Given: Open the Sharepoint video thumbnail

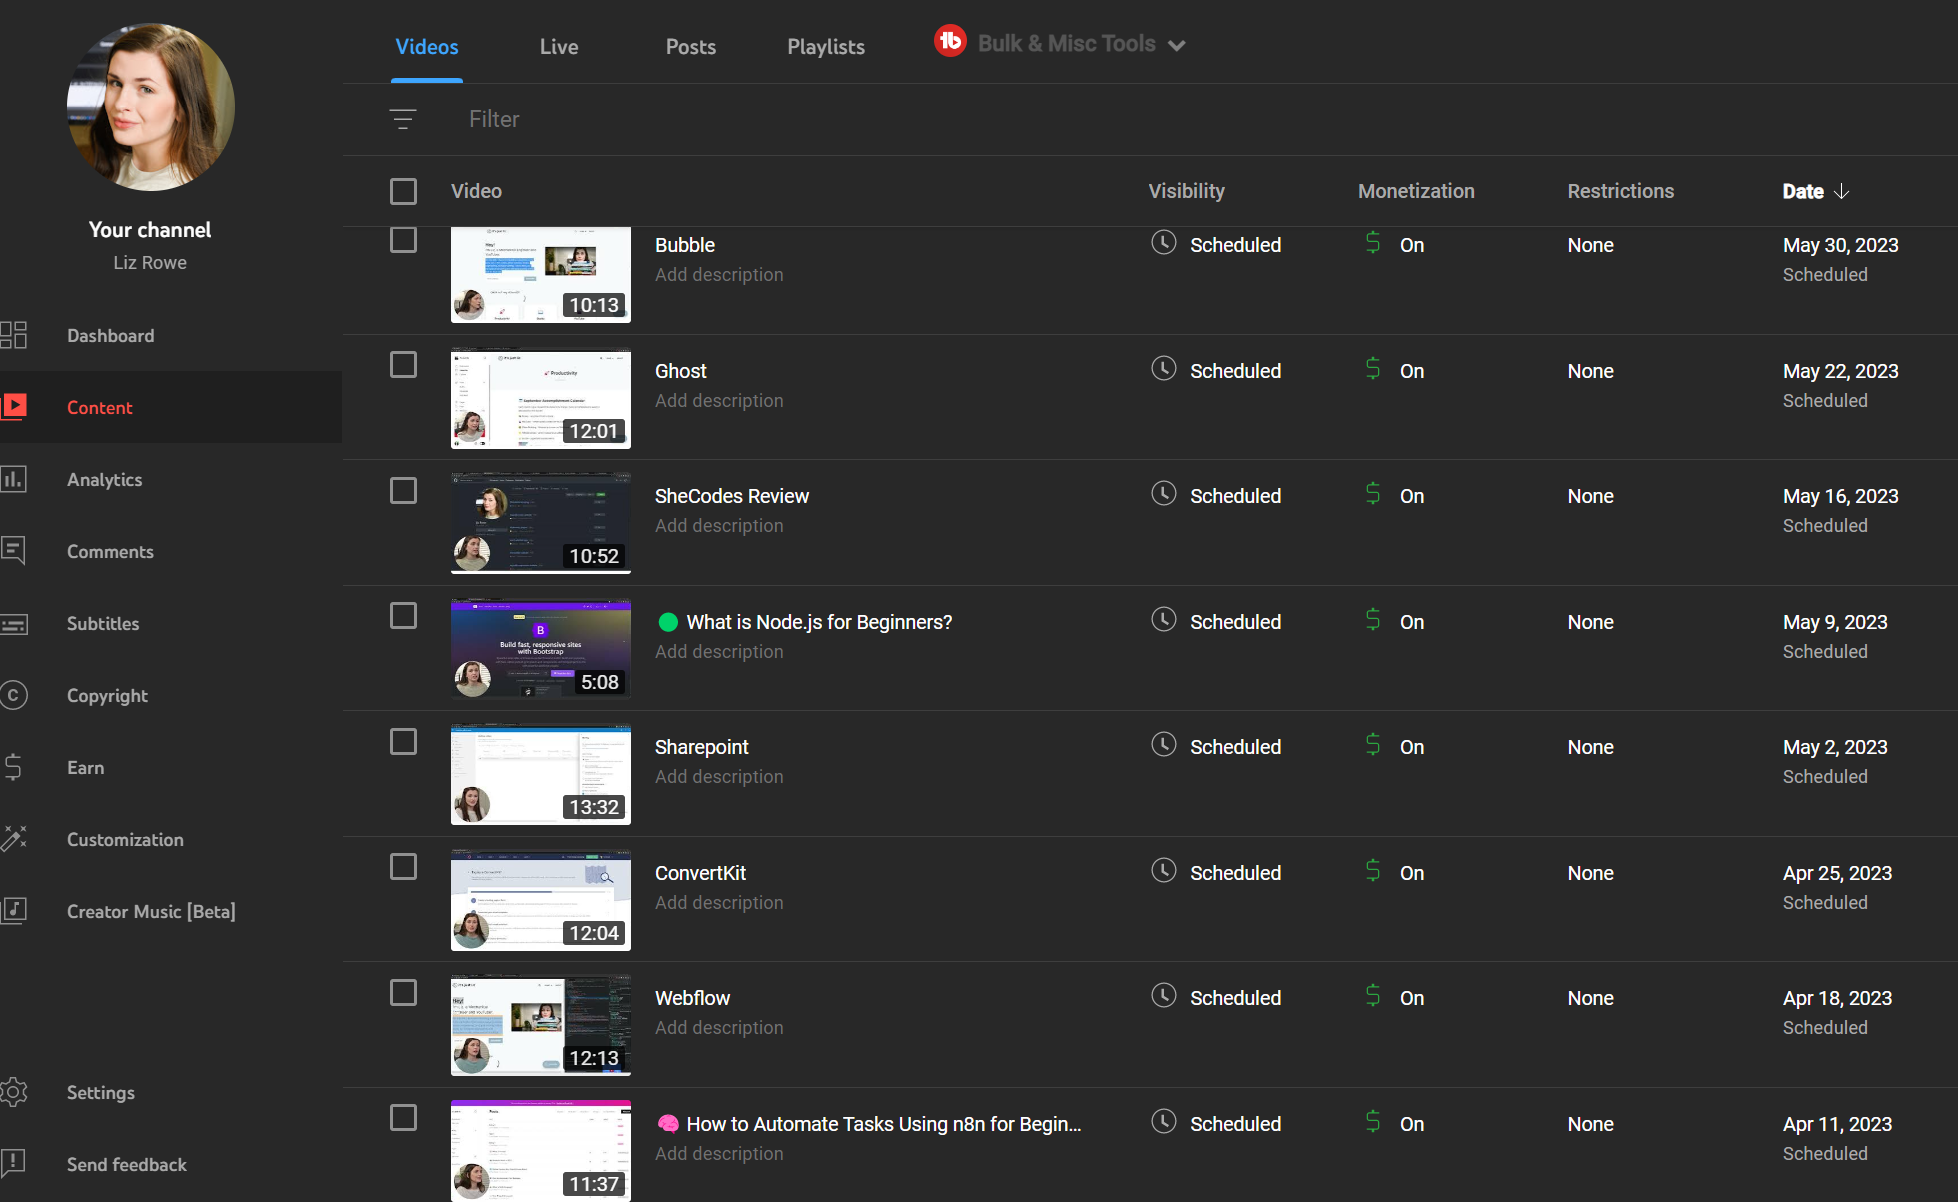Looking at the screenshot, I should 541,774.
